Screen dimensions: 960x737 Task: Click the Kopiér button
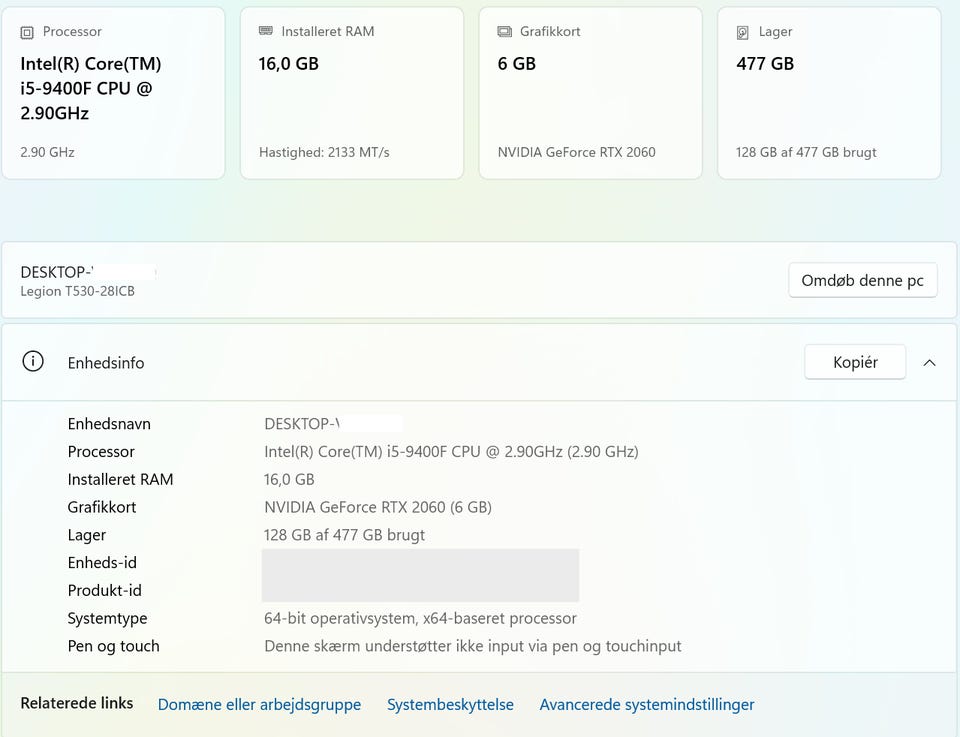[855, 362]
